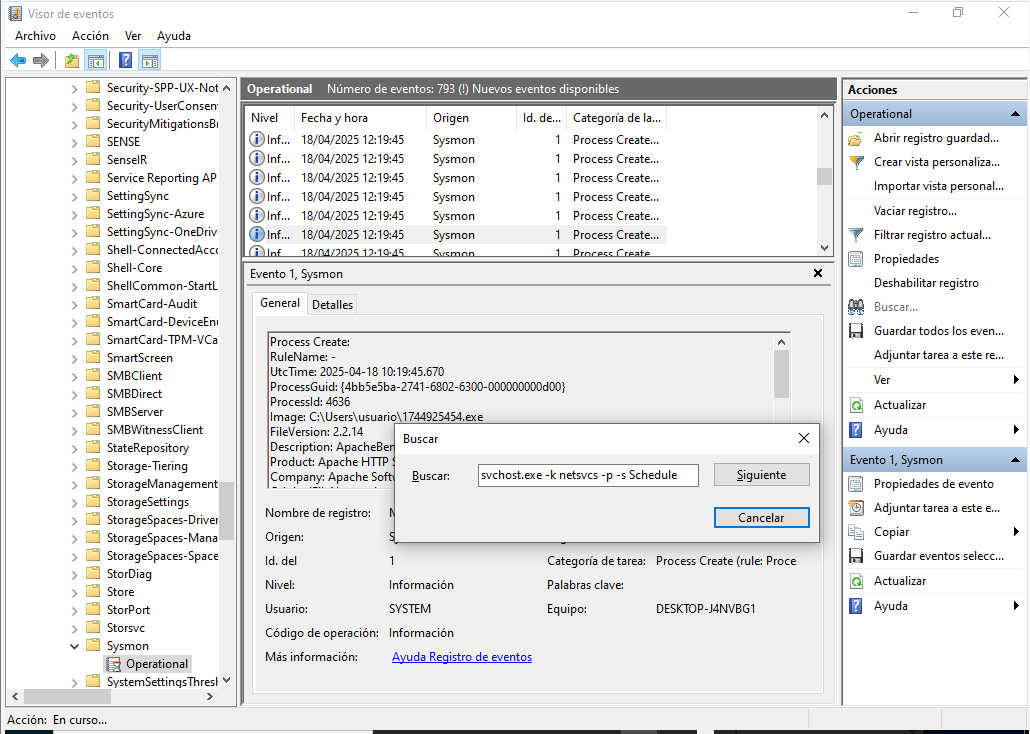This screenshot has width=1030, height=734.
Task: Click Crear vista personalizada funnel icon
Action: pos(855,162)
